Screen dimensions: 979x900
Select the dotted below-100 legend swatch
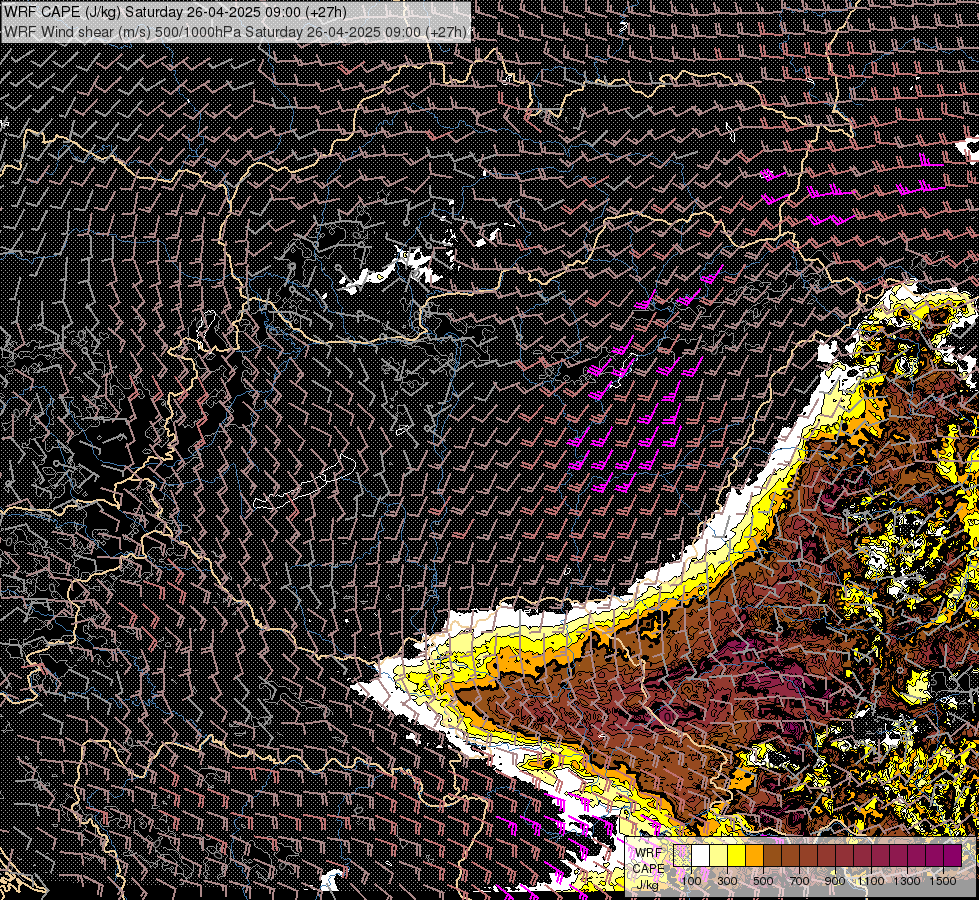click(682, 855)
